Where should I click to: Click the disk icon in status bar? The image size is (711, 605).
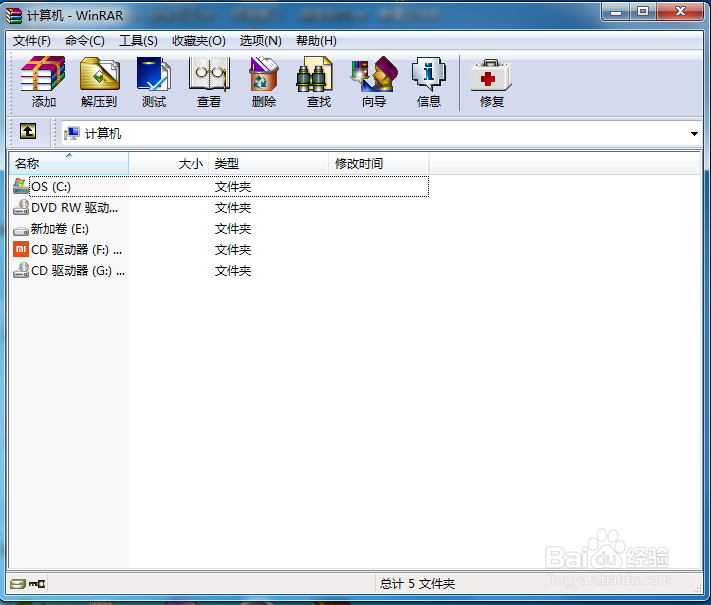pos(18,584)
